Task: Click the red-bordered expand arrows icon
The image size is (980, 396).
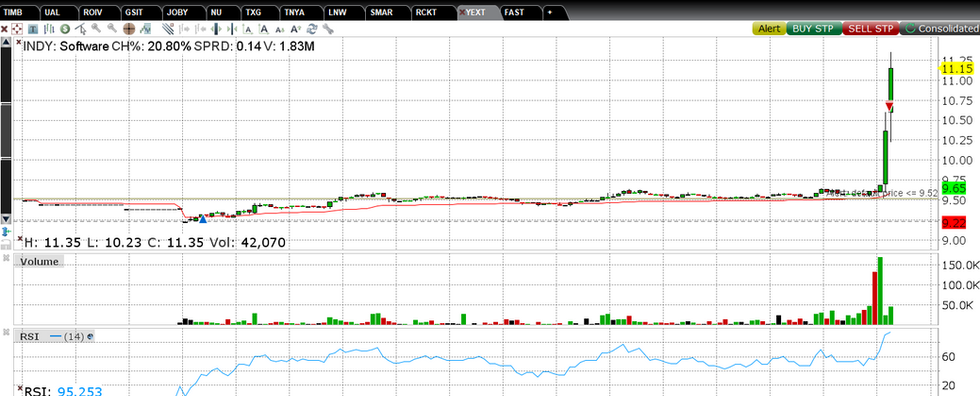Action: point(17,29)
